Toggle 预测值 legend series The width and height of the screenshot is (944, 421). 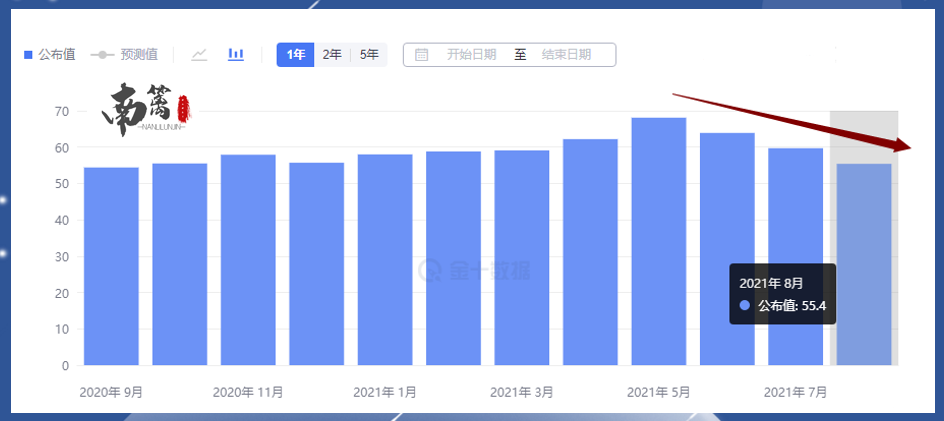124,55
